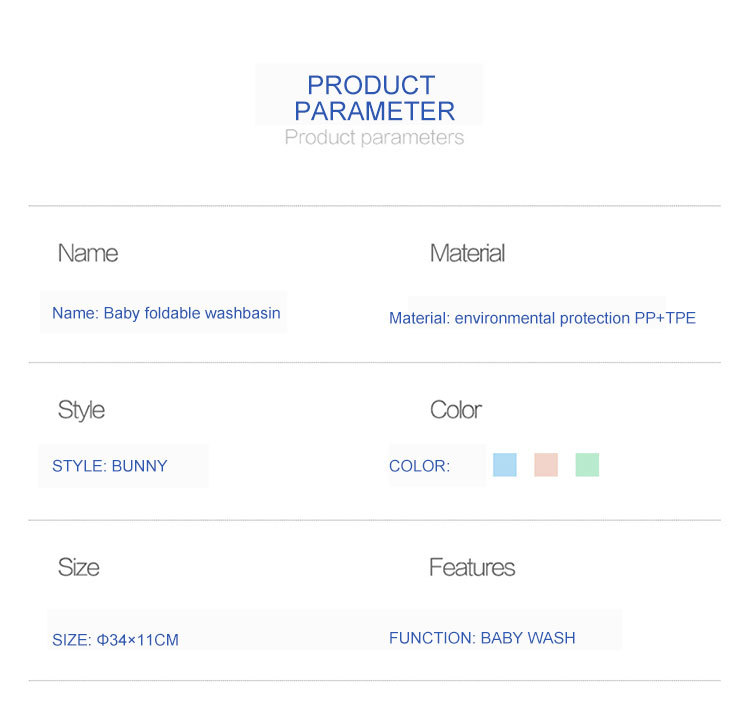
Task: Click the word PRODUCT in the title
Action: 371,85
